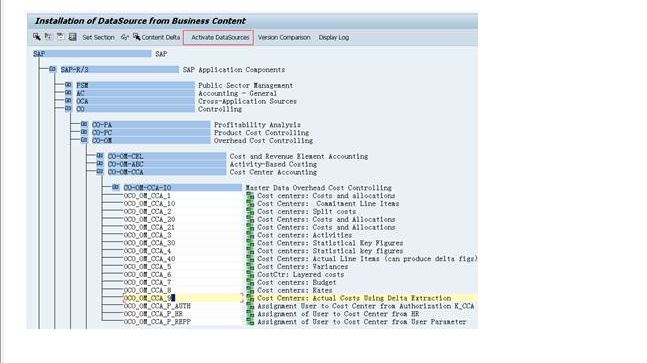647x363 pixels.
Task: Select 0CO_OM_CCA_7 tree entry
Action: (x=147, y=282)
